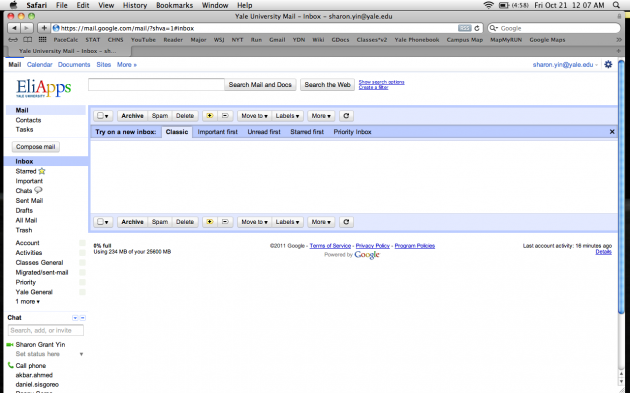630x393 pixels.
Task: Click the Call phone icon
Action: tap(10, 365)
